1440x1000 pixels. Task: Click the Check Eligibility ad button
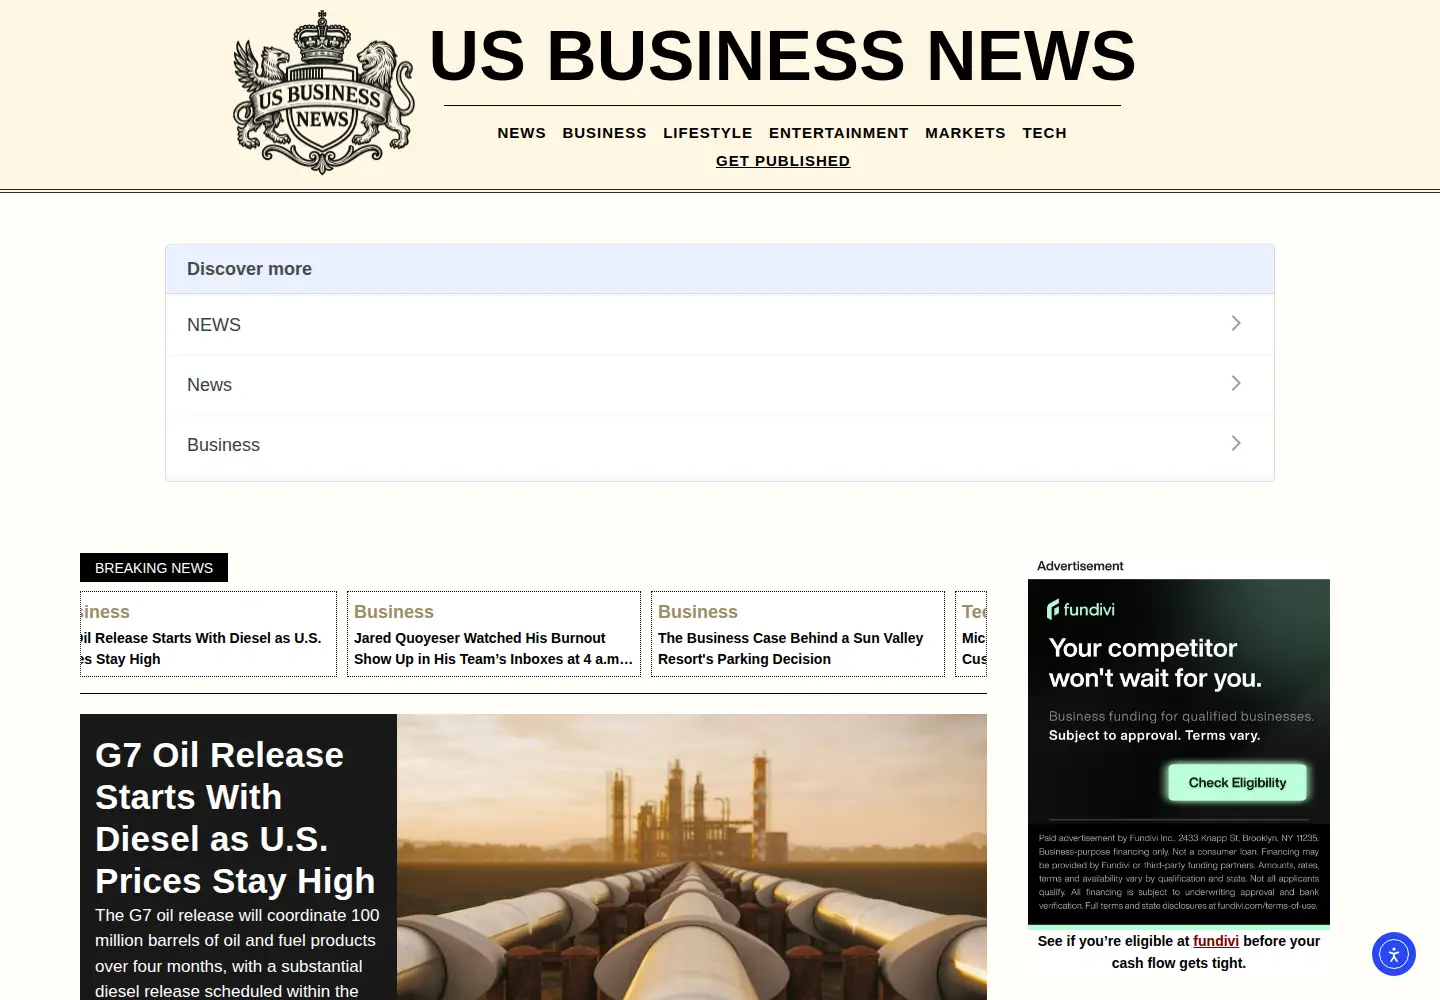(1238, 783)
